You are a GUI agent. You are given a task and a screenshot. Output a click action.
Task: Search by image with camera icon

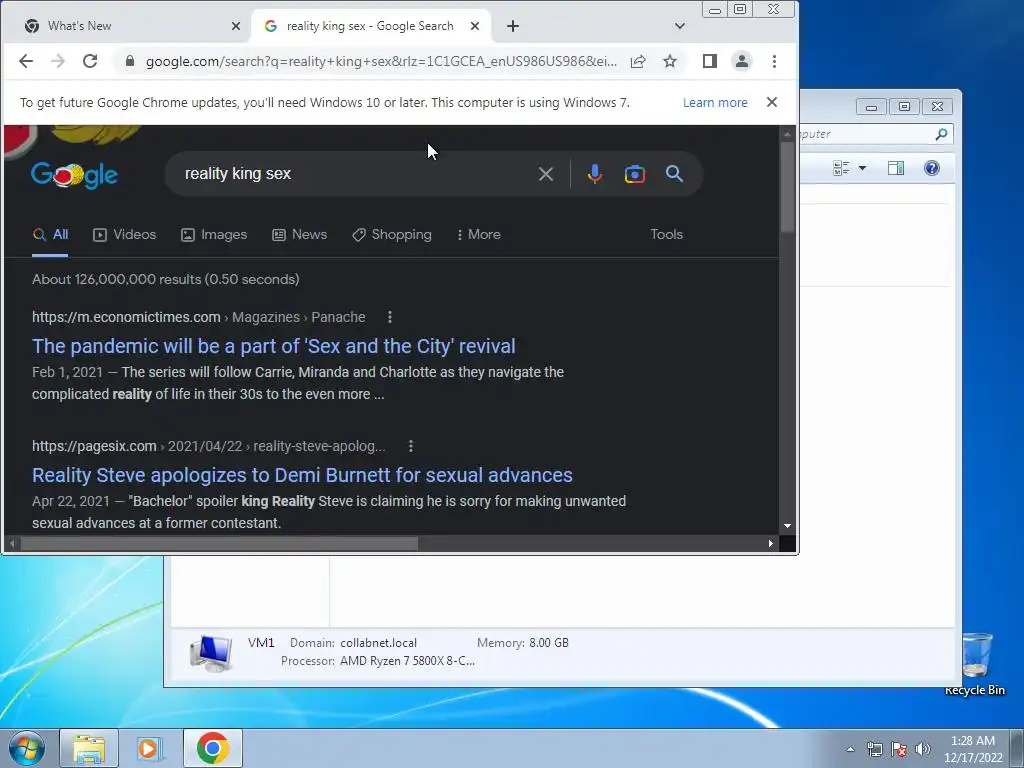pyautogui.click(x=635, y=174)
